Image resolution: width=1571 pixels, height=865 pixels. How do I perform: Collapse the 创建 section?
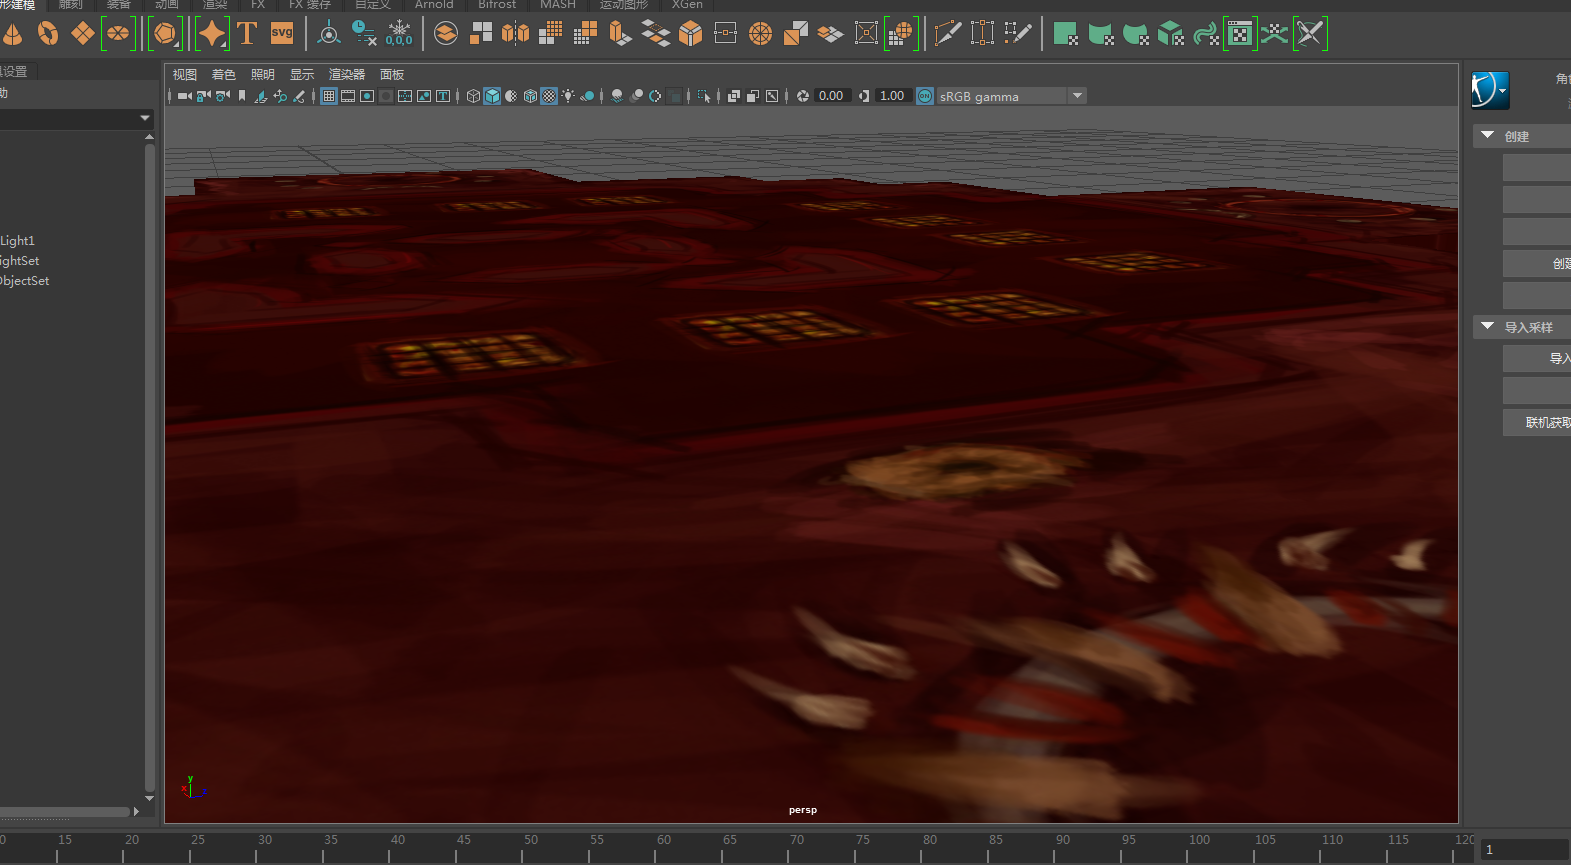tap(1487, 135)
